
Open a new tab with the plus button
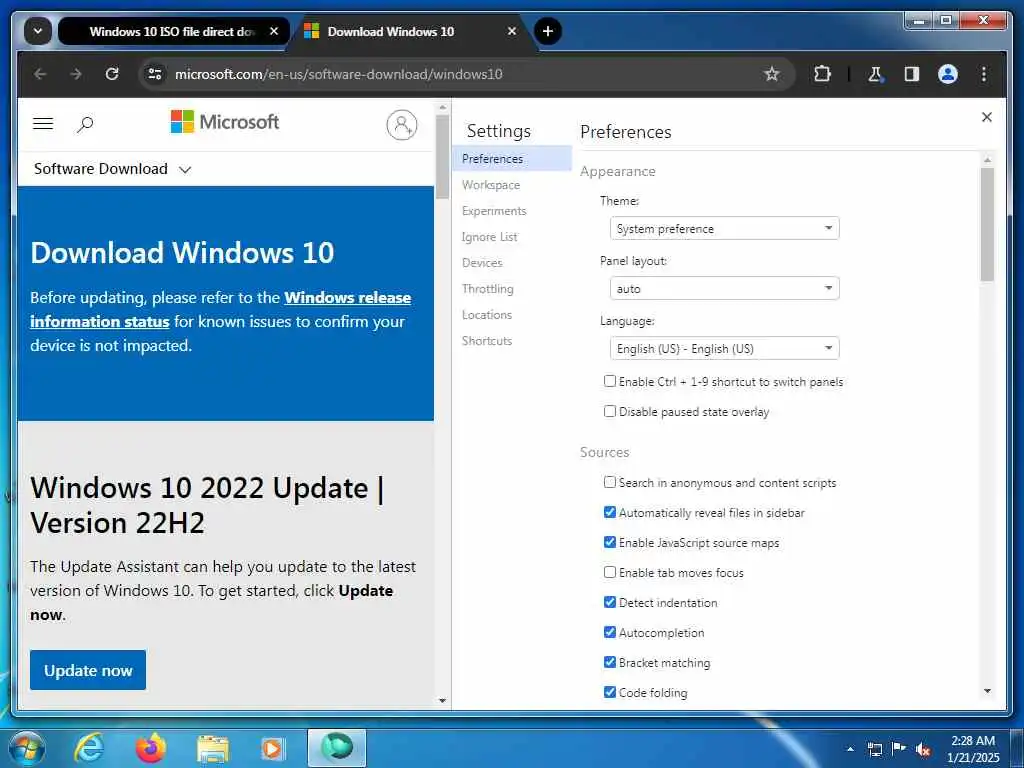point(548,31)
